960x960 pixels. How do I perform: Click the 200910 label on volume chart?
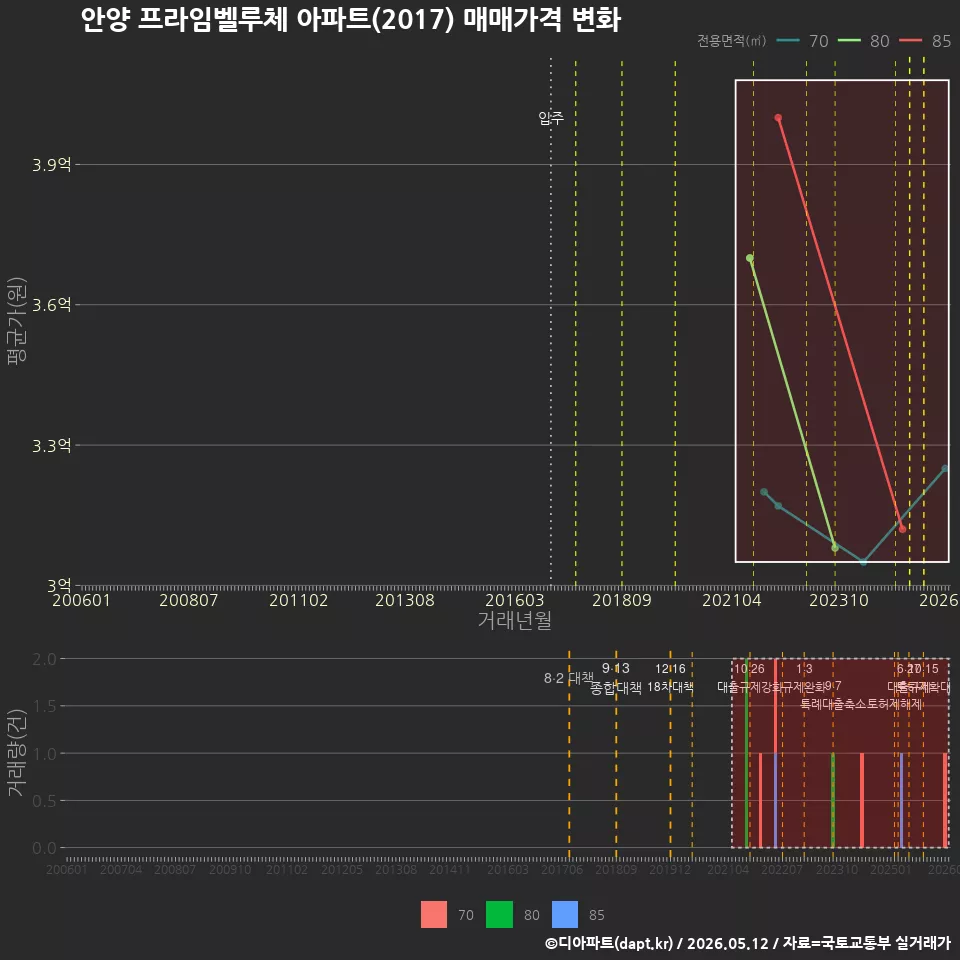coord(230,869)
